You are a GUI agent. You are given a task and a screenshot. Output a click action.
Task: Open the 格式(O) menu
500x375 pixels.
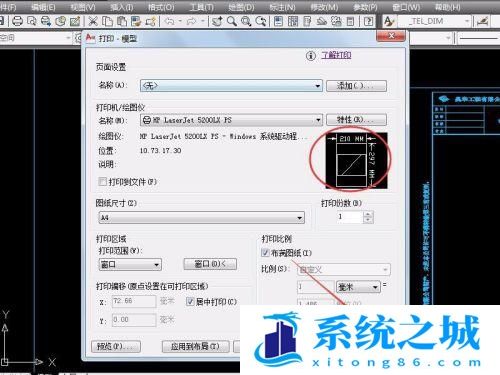tap(161, 6)
